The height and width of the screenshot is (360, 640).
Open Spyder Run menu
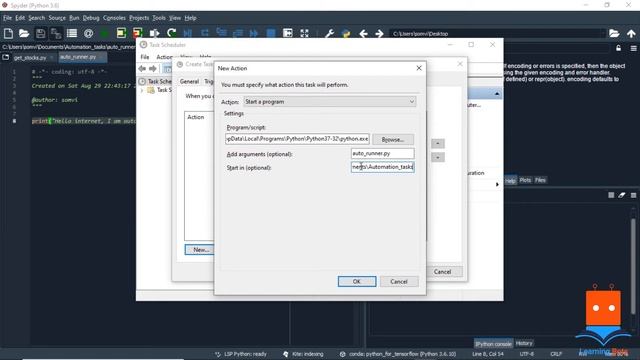[74, 18]
